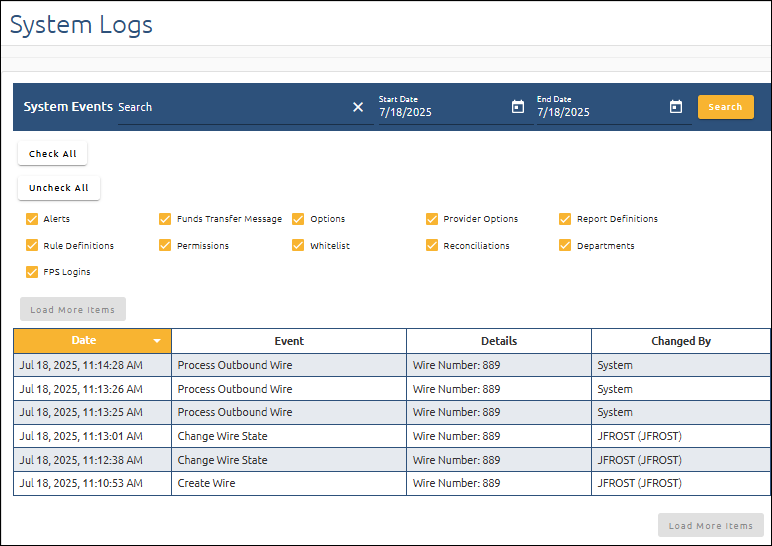Open the Start Date calendar picker

518,107
